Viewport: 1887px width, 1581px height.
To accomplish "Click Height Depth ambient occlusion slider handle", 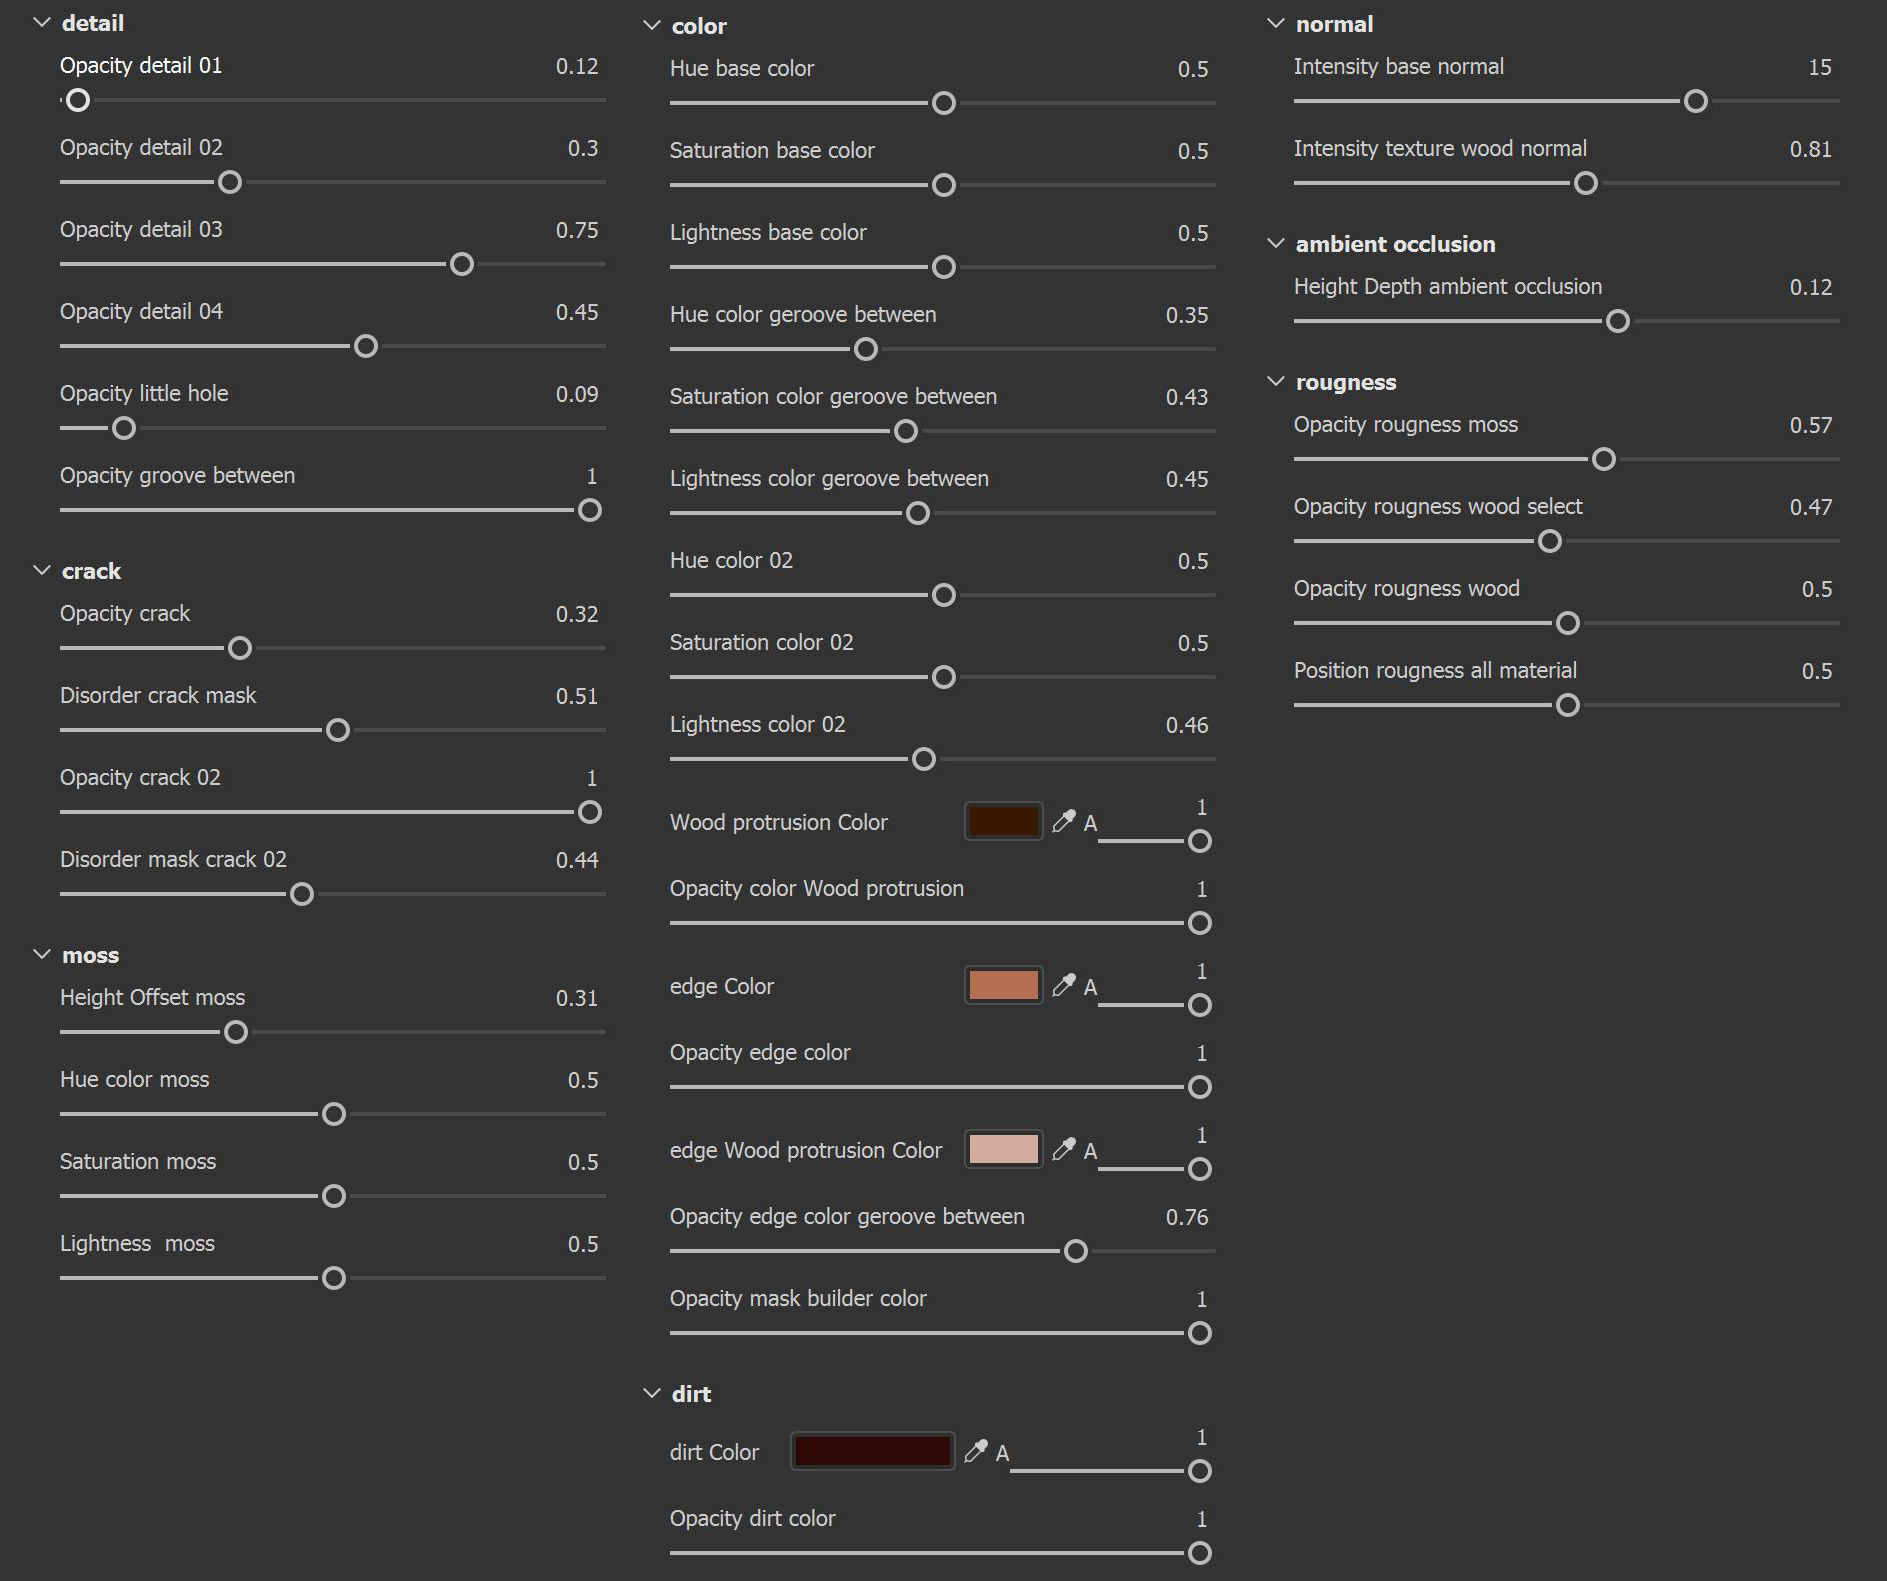I will [1618, 321].
